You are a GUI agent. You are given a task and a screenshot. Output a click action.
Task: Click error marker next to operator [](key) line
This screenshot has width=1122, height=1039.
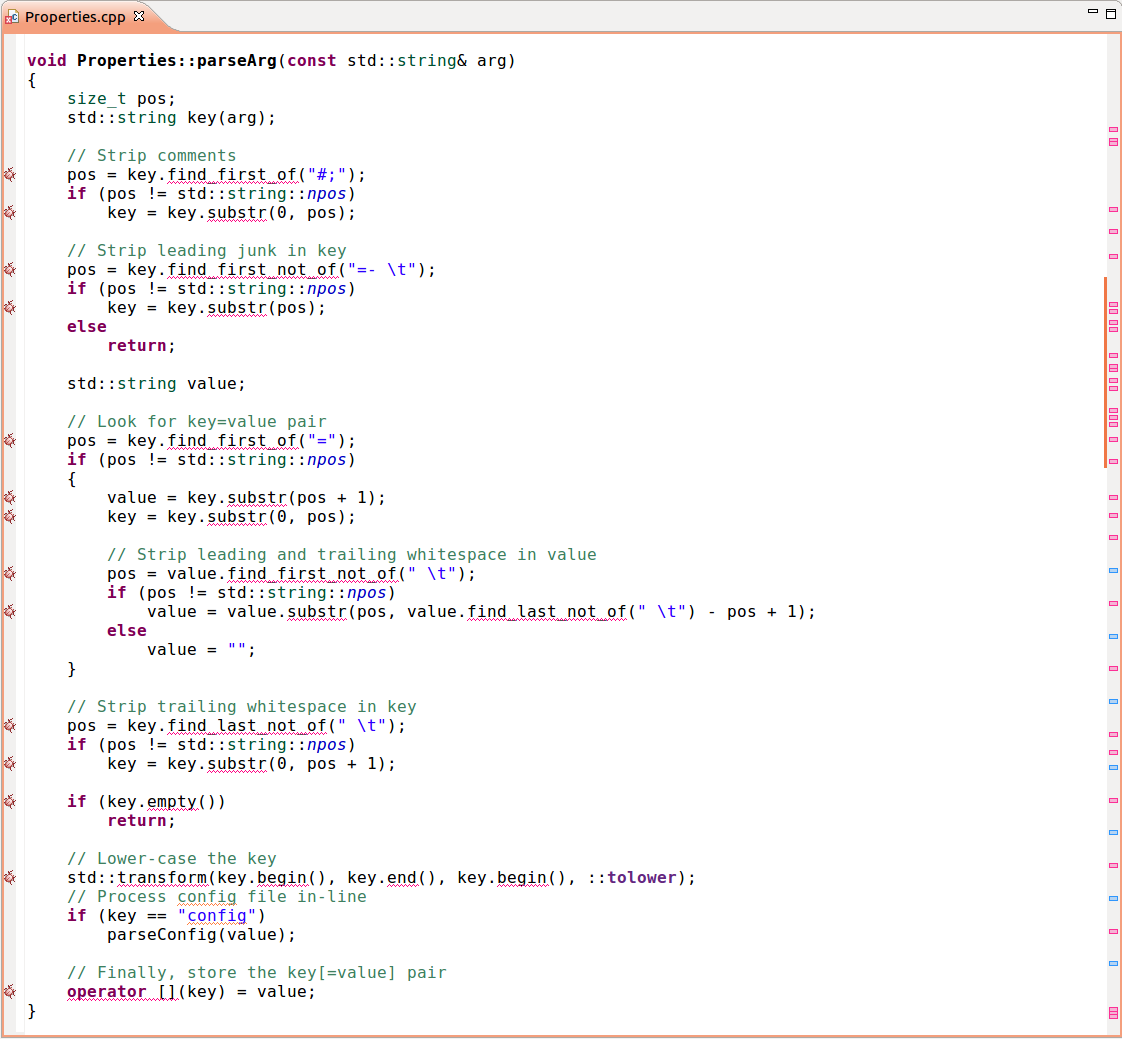click(x=9, y=992)
